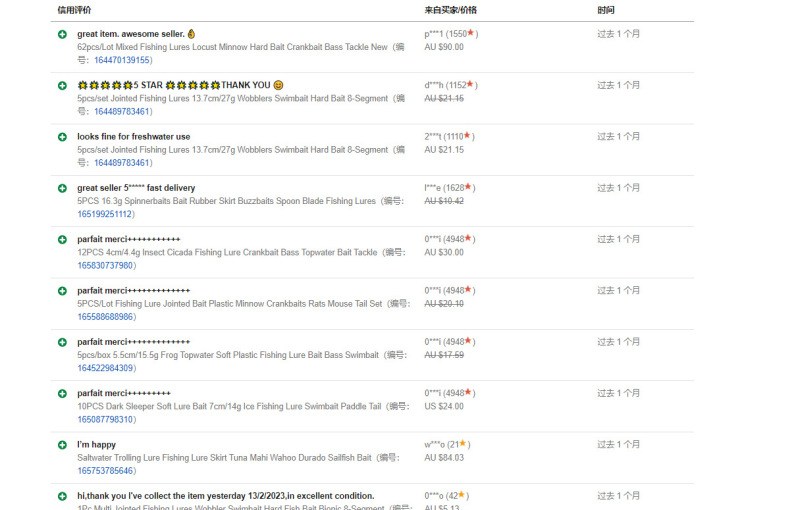Viewport: 800px width, 510px height.
Task: Click red star next to buyer p***1 (1550)
Action: (x=471, y=33)
